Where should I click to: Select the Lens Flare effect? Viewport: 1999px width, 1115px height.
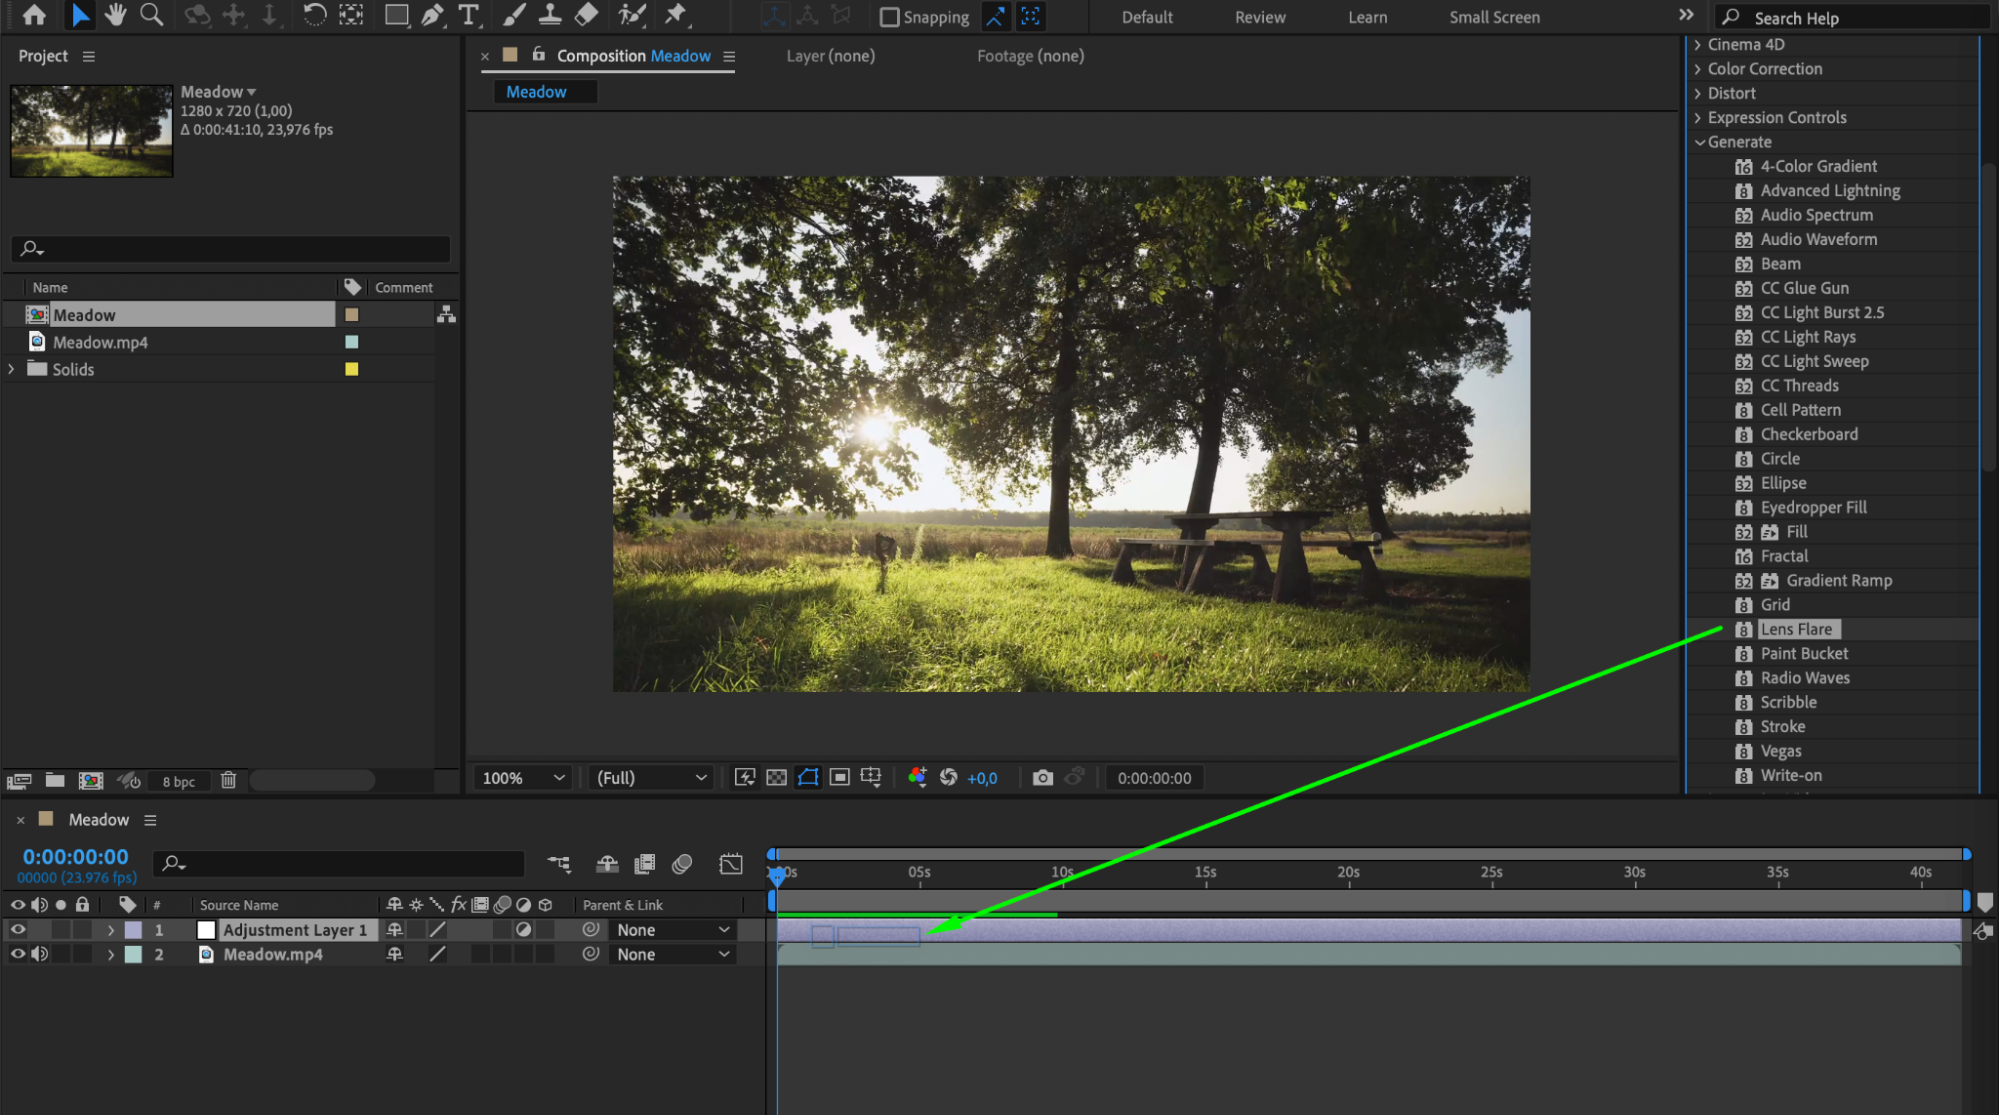click(x=1796, y=629)
